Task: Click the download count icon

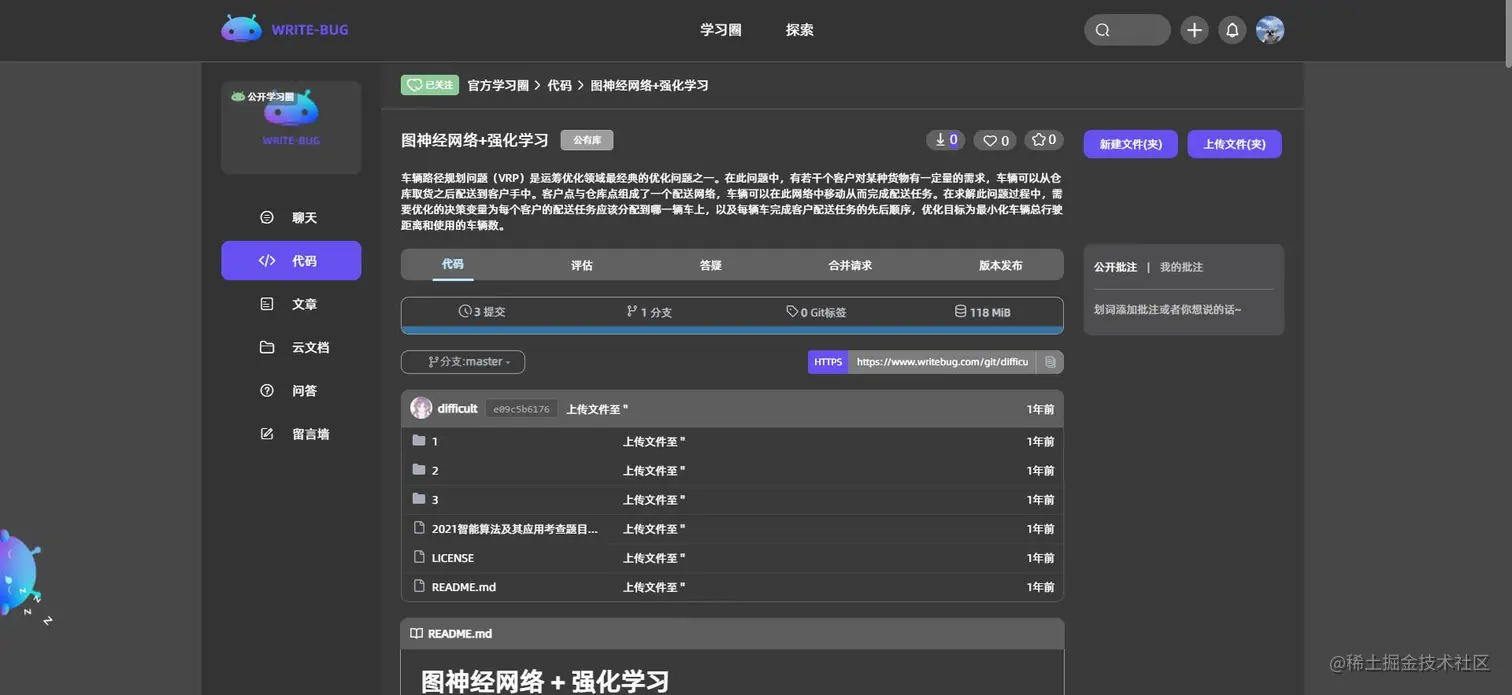Action: (x=945, y=140)
